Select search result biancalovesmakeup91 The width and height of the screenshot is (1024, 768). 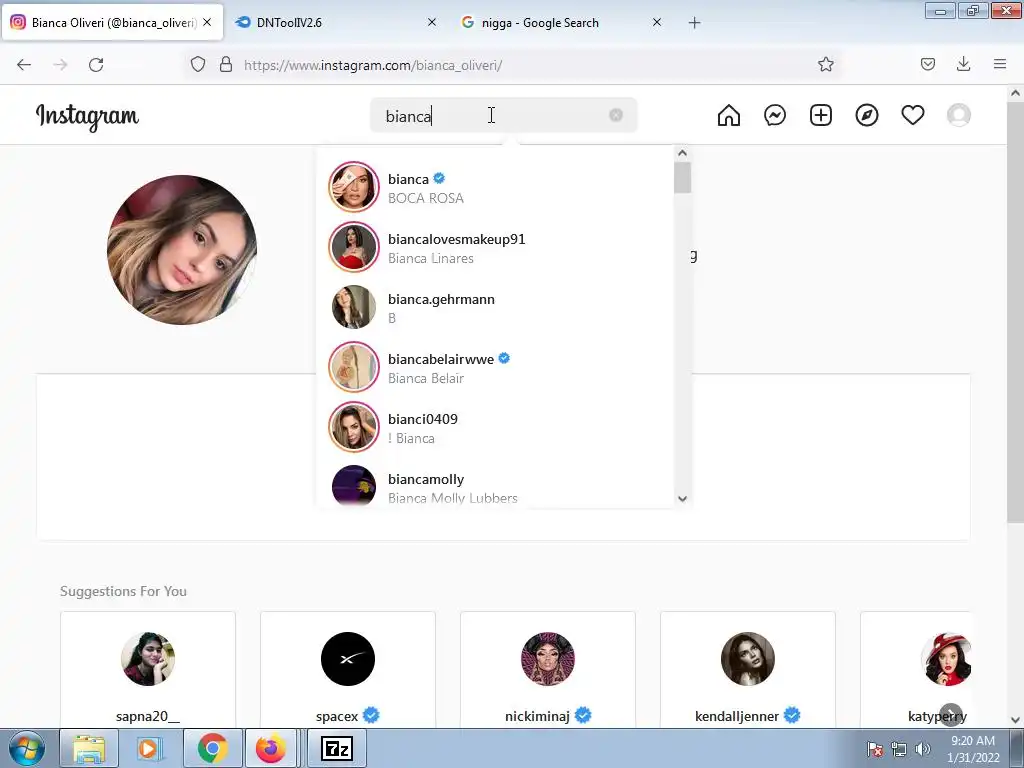click(x=495, y=248)
